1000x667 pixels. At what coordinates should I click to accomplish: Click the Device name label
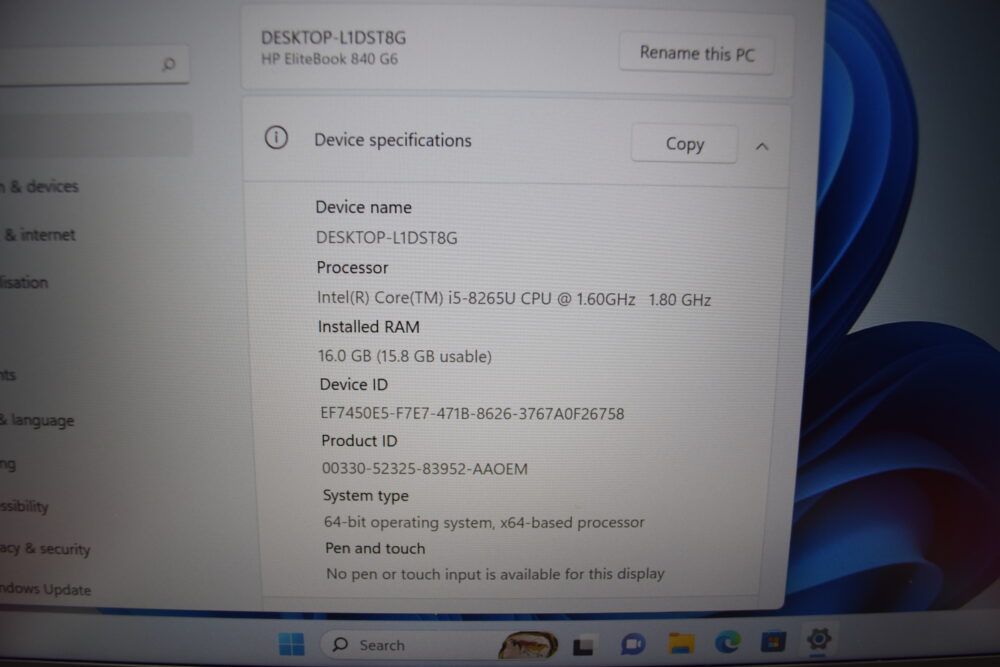click(x=364, y=207)
